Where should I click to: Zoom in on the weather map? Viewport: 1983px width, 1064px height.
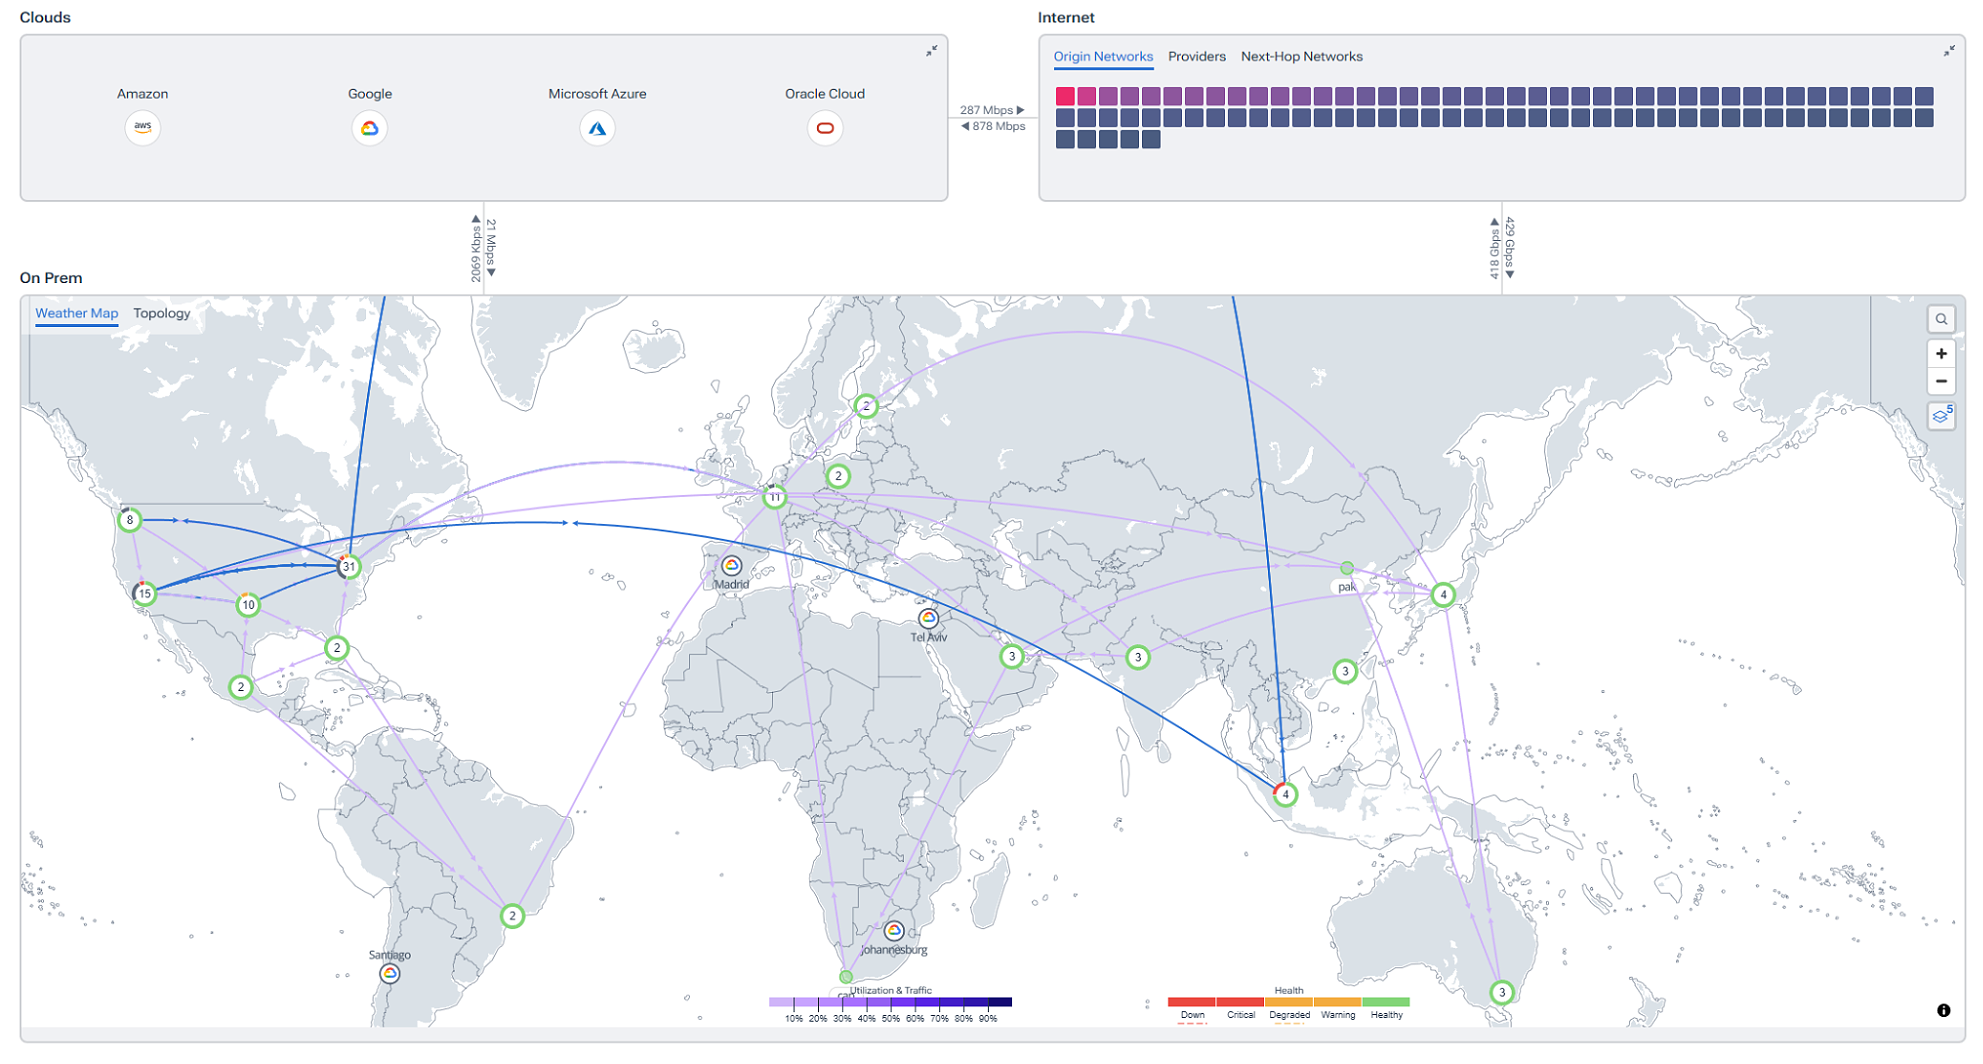(1941, 354)
